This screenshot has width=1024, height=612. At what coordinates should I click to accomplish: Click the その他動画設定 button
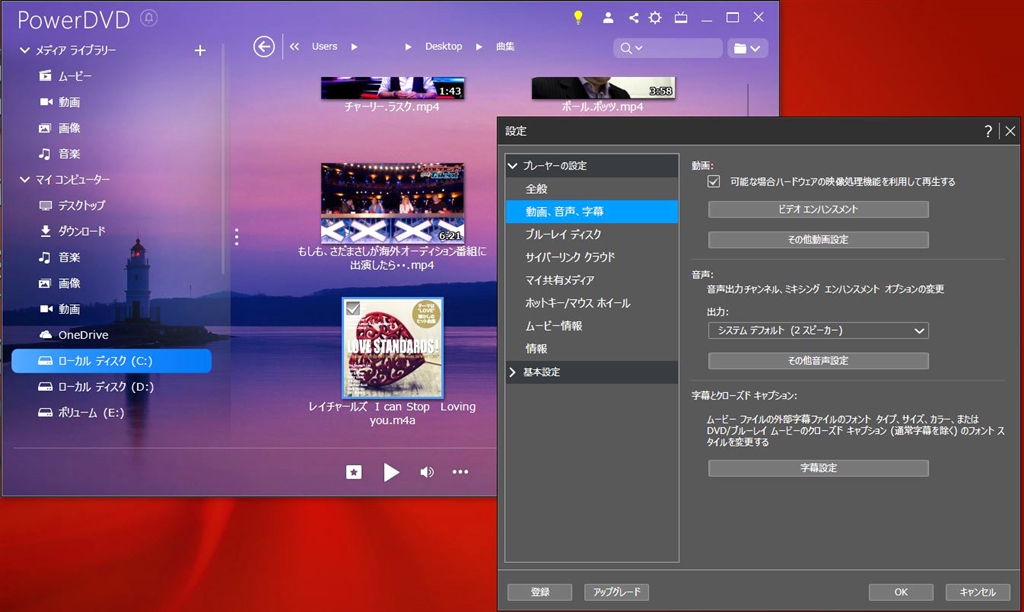(x=818, y=240)
